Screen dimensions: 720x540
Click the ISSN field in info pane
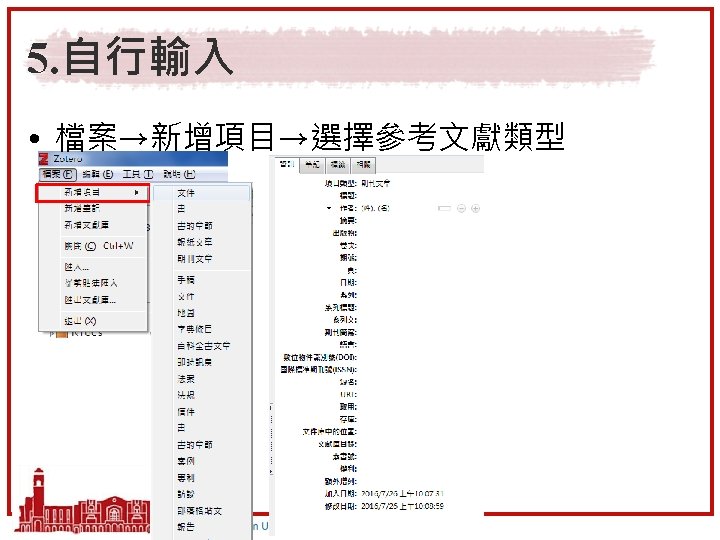(x=420, y=369)
